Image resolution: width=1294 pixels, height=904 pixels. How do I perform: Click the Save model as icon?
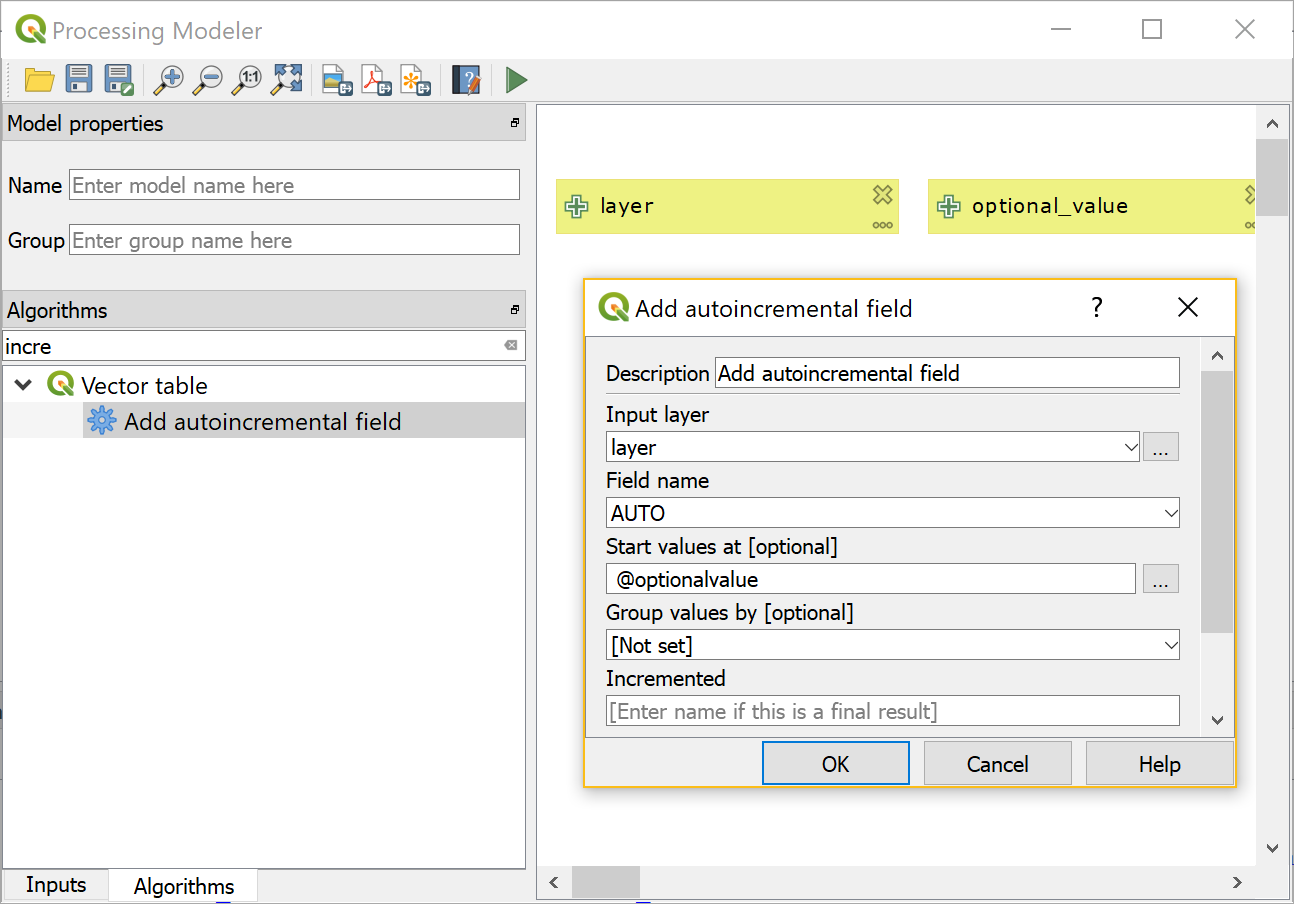pyautogui.click(x=119, y=80)
